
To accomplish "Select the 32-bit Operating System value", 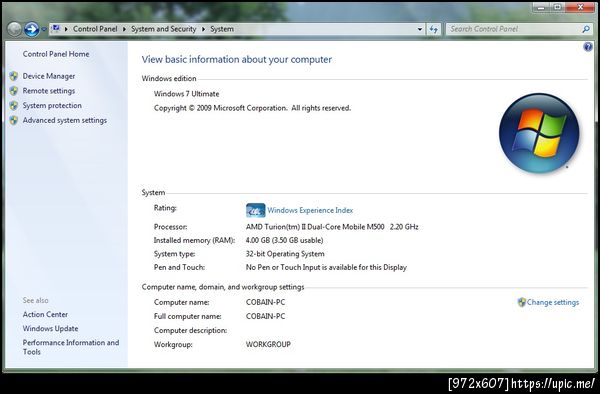I will (285, 254).
